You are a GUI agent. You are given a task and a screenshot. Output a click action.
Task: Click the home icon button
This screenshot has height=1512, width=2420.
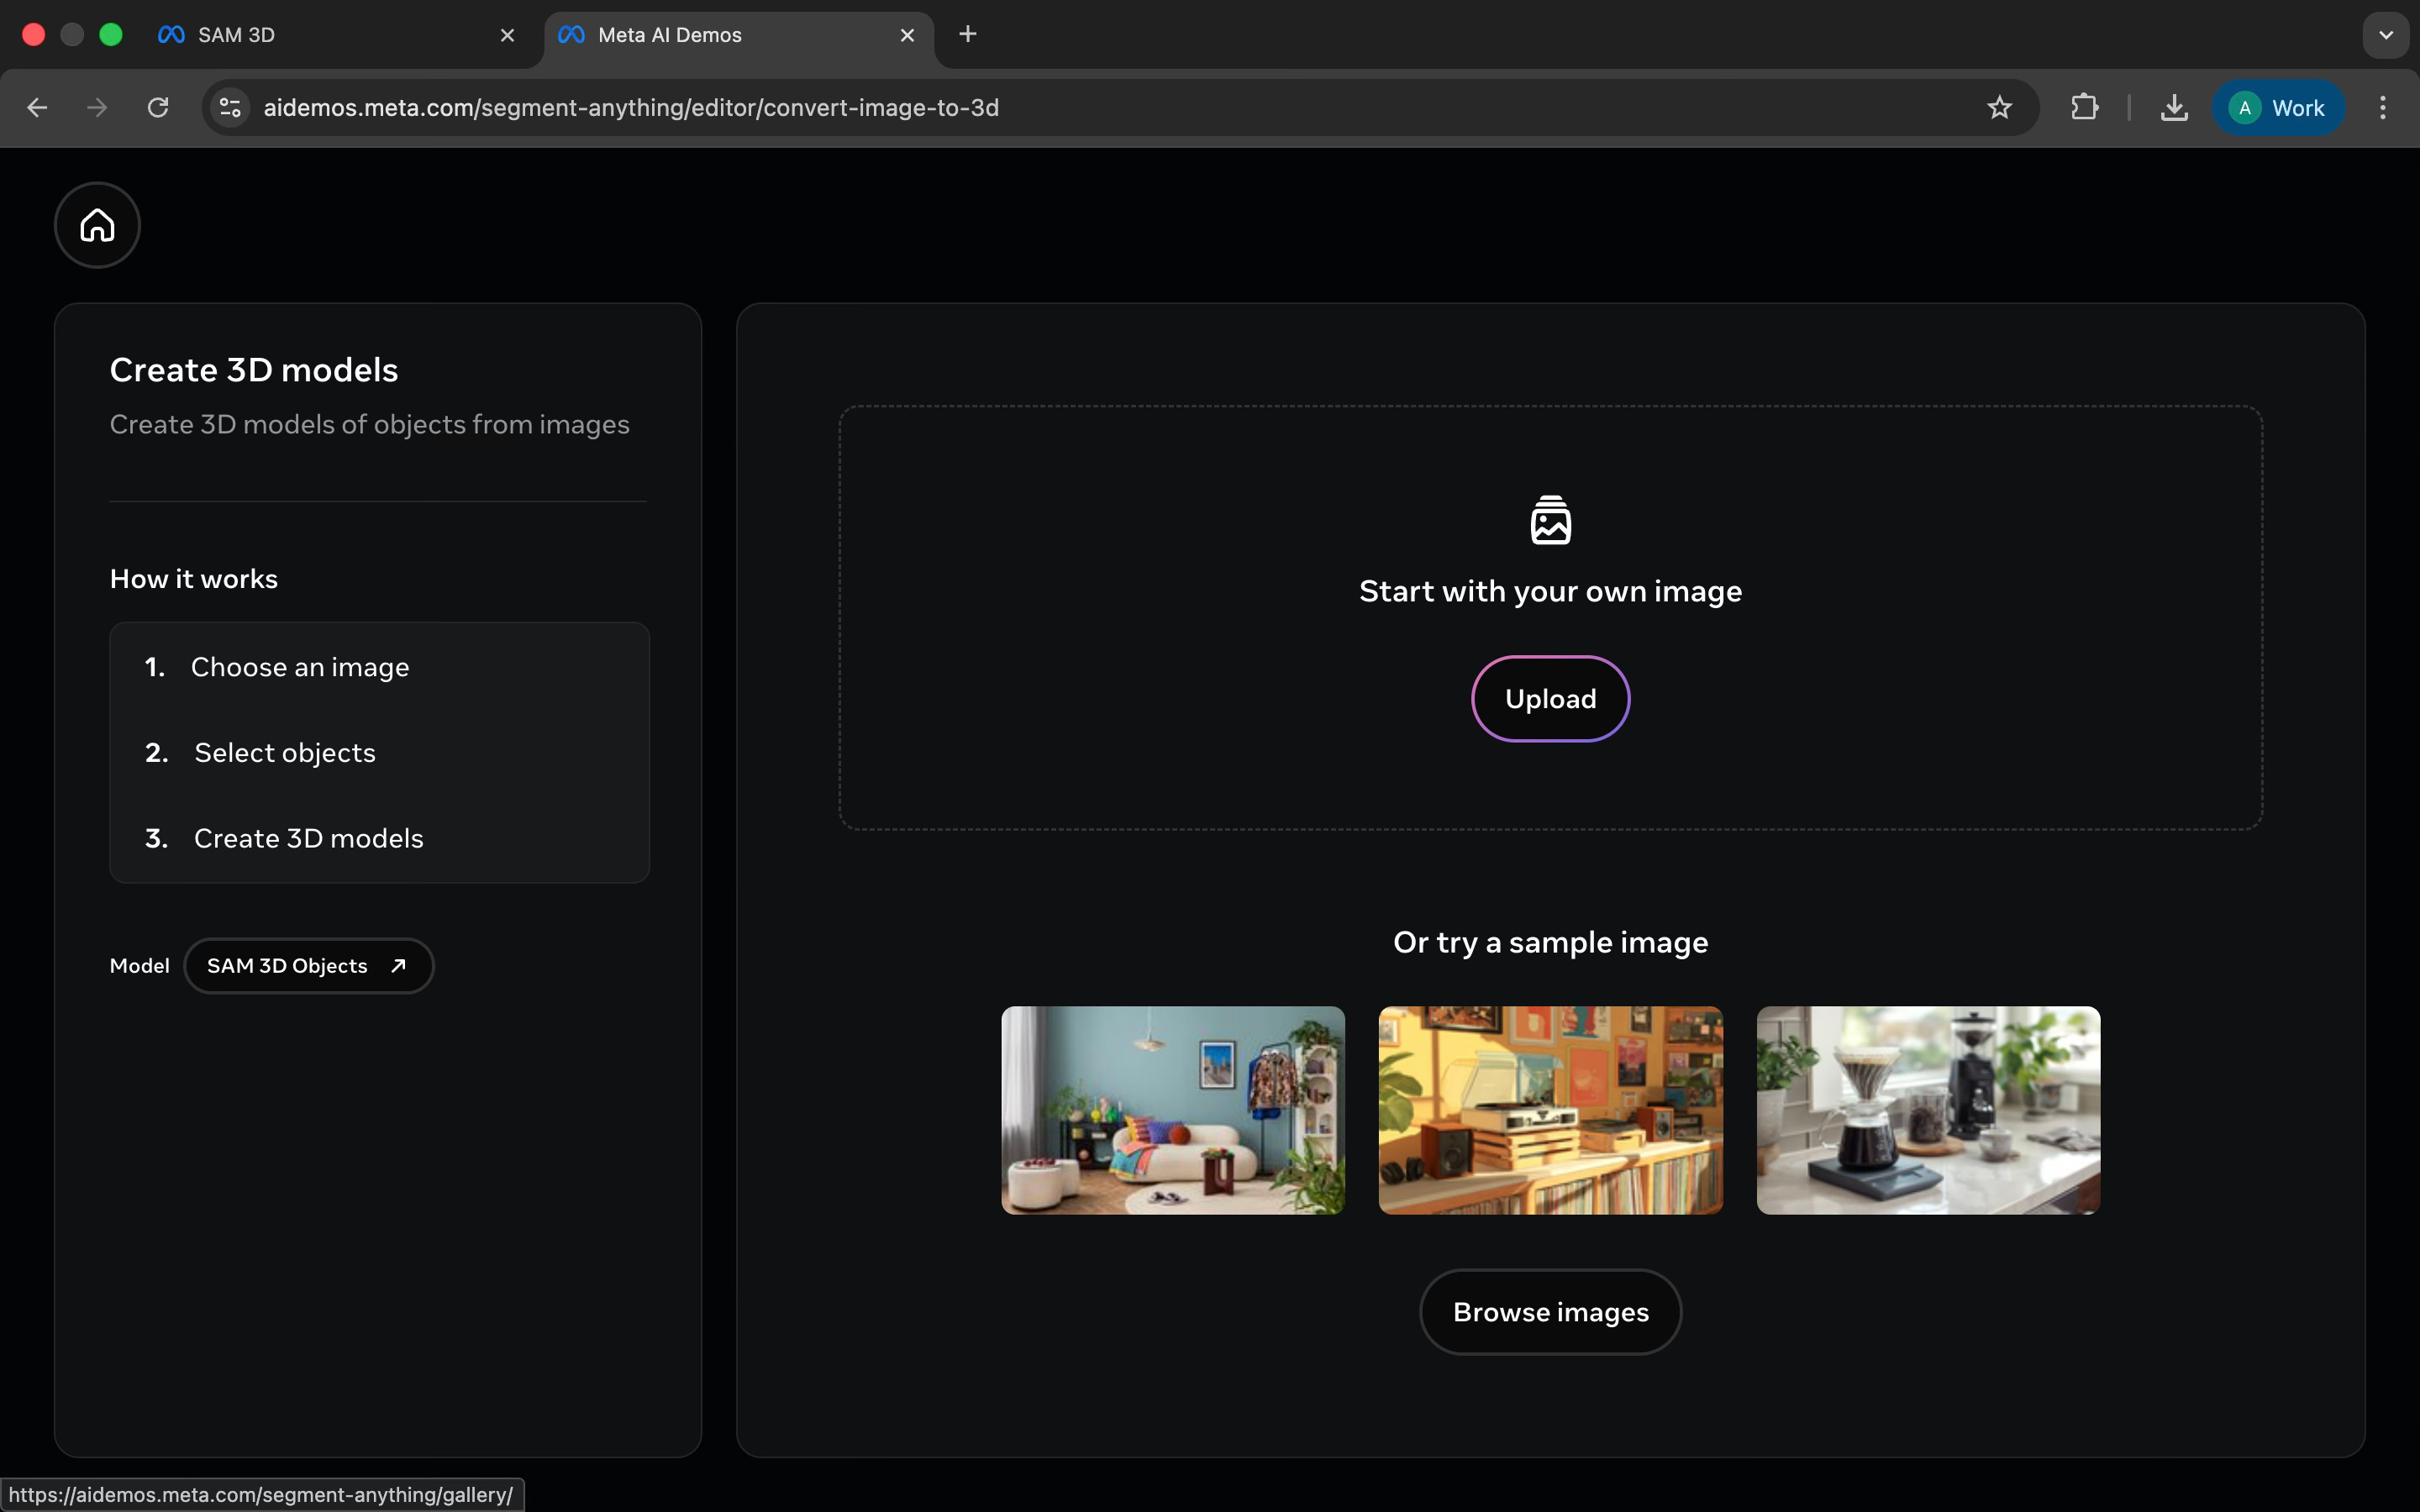point(97,225)
